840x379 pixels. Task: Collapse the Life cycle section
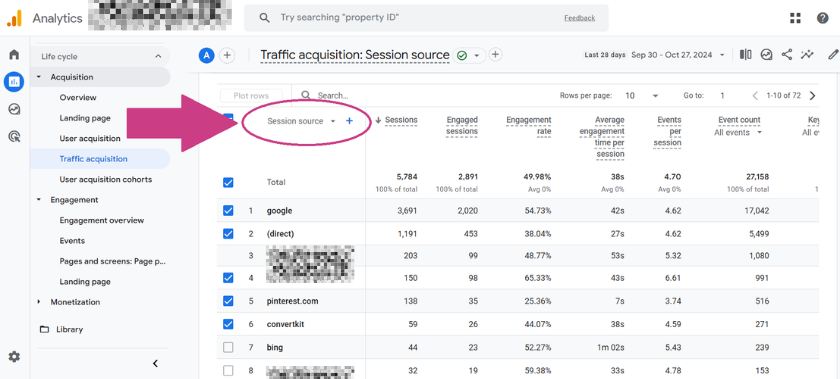click(x=158, y=56)
